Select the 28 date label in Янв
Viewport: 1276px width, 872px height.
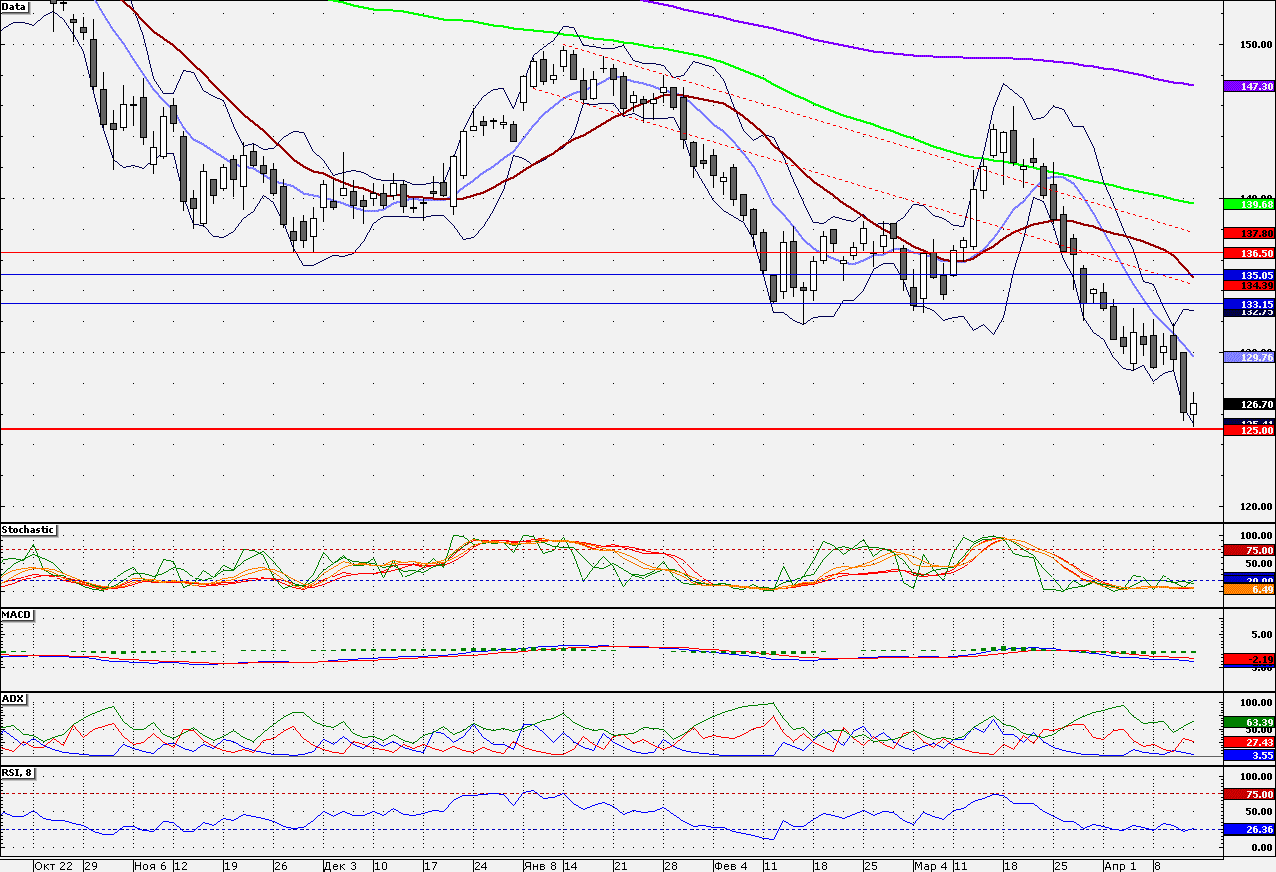669,865
